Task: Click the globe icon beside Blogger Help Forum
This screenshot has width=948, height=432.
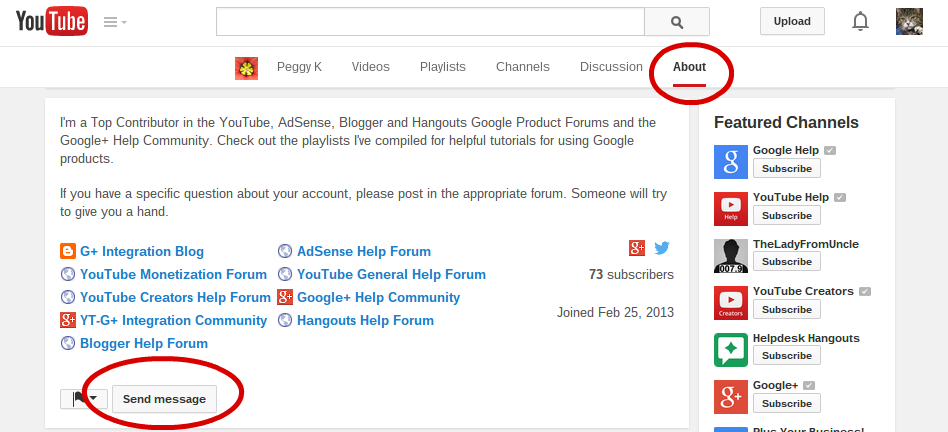Action: click(x=68, y=343)
